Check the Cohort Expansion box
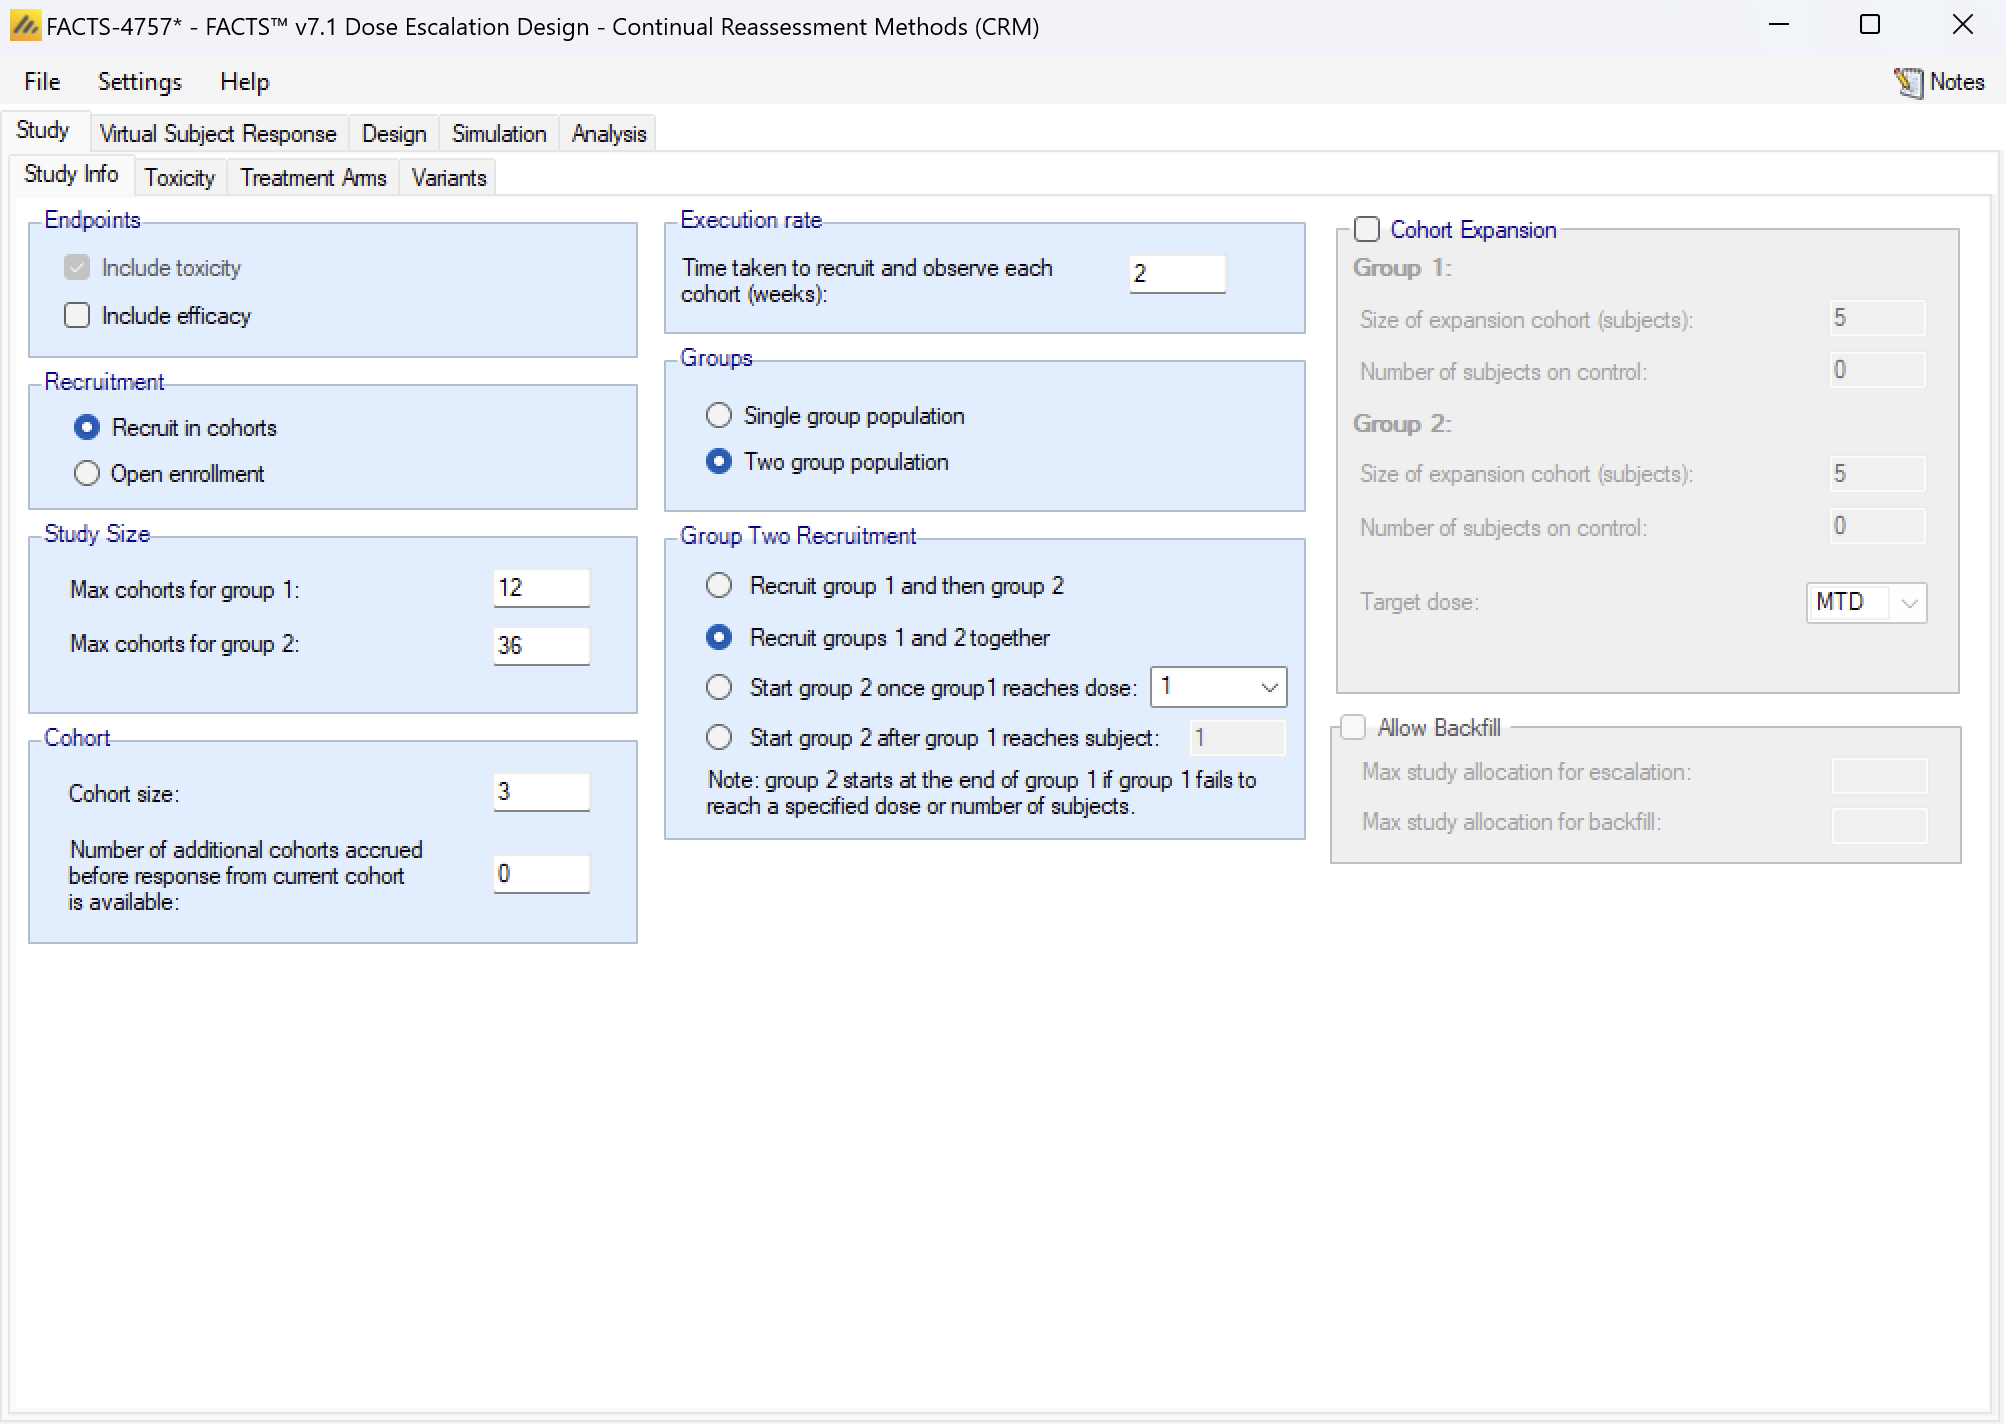Viewport: 2006px width, 1424px height. pos(1367,230)
